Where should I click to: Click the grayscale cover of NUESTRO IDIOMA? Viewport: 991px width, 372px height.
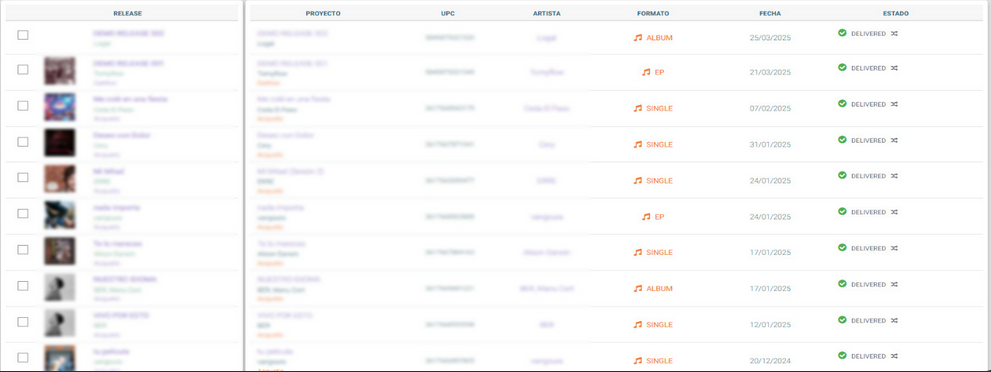tap(60, 287)
